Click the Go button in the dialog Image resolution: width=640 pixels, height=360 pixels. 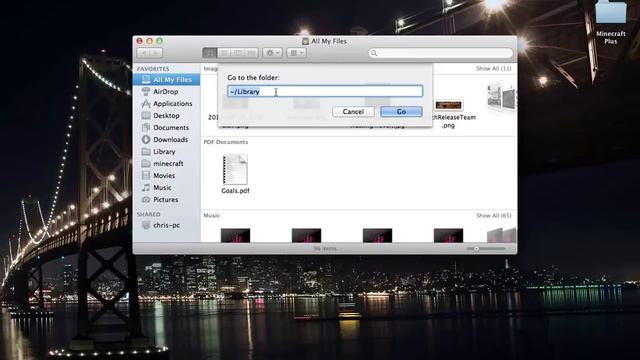401,111
